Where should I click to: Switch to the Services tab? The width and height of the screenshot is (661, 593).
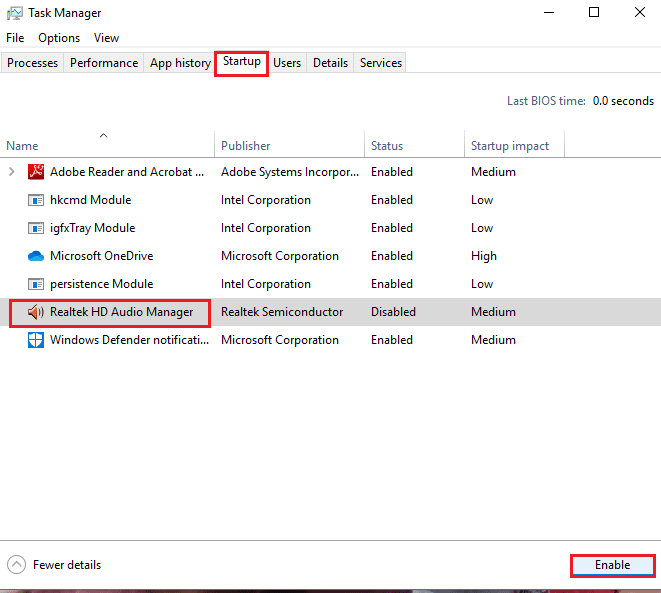381,63
